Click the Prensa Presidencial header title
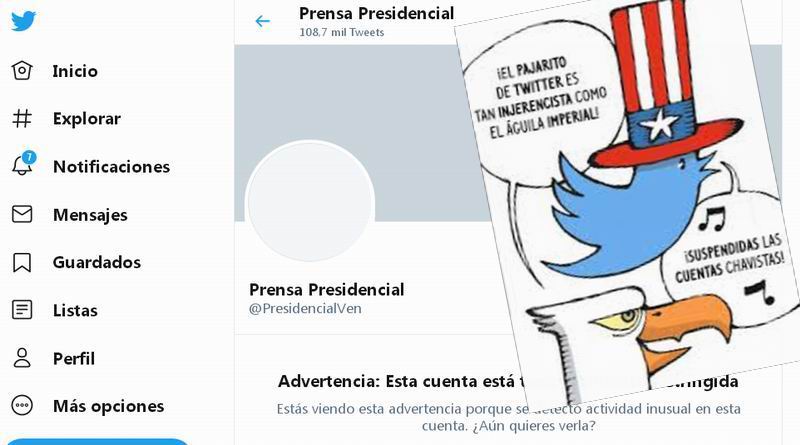This screenshot has height=445, width=800. 377,13
